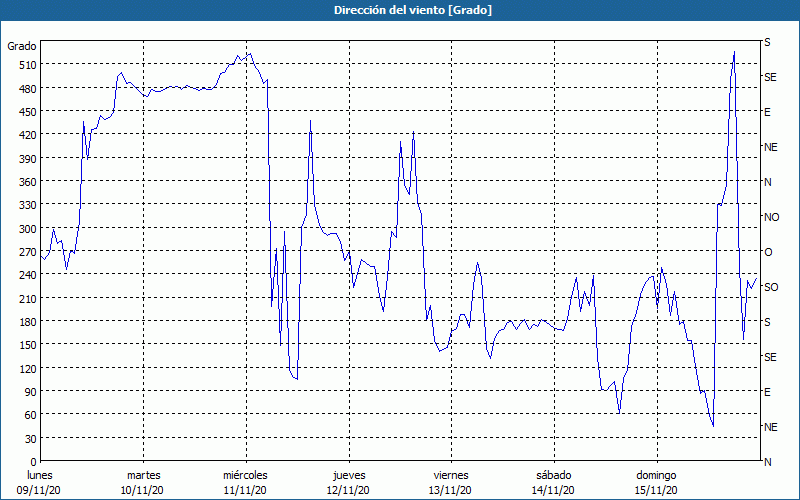The height and width of the screenshot is (500, 800).
Task: Select the 510 value on the left axis
Action: tap(27, 65)
